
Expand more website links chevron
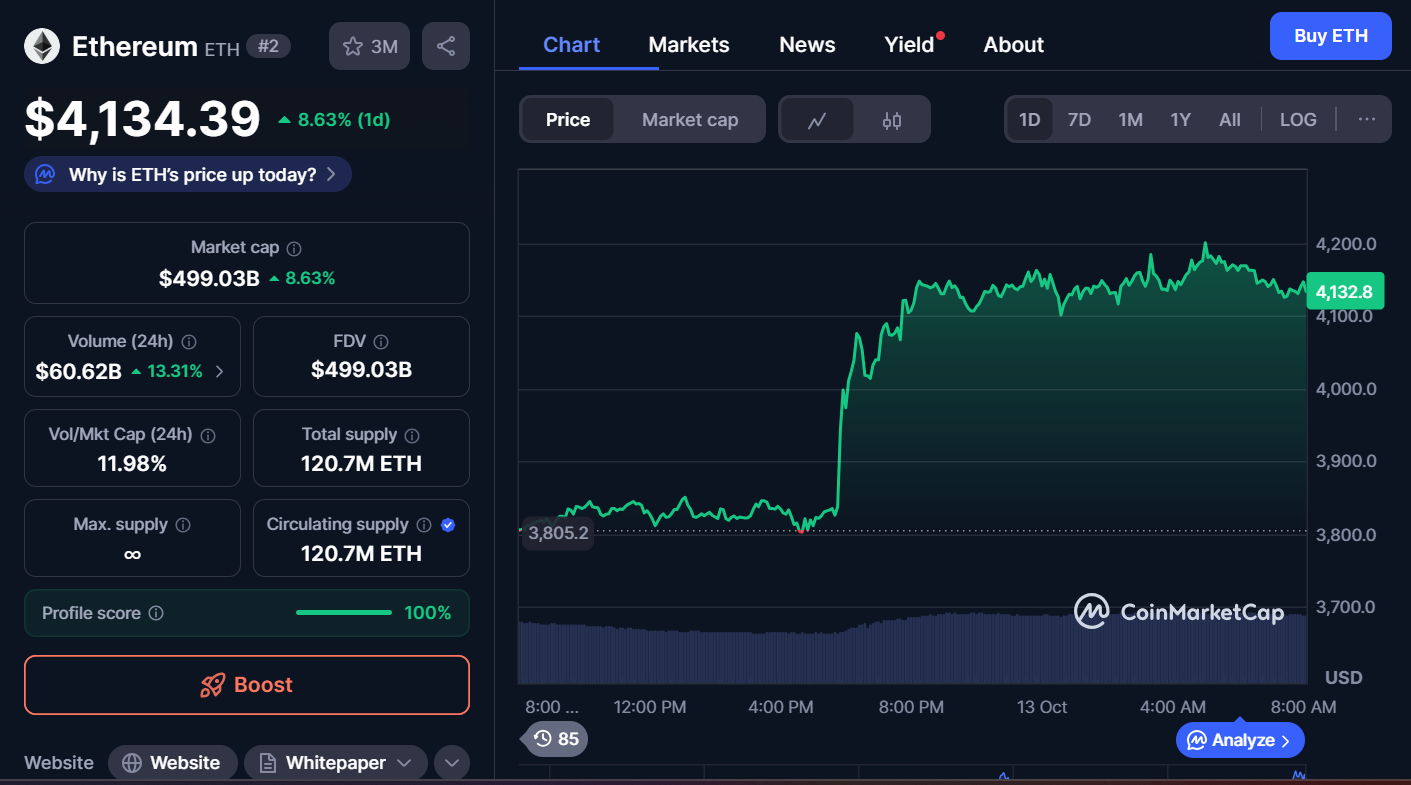pos(451,763)
